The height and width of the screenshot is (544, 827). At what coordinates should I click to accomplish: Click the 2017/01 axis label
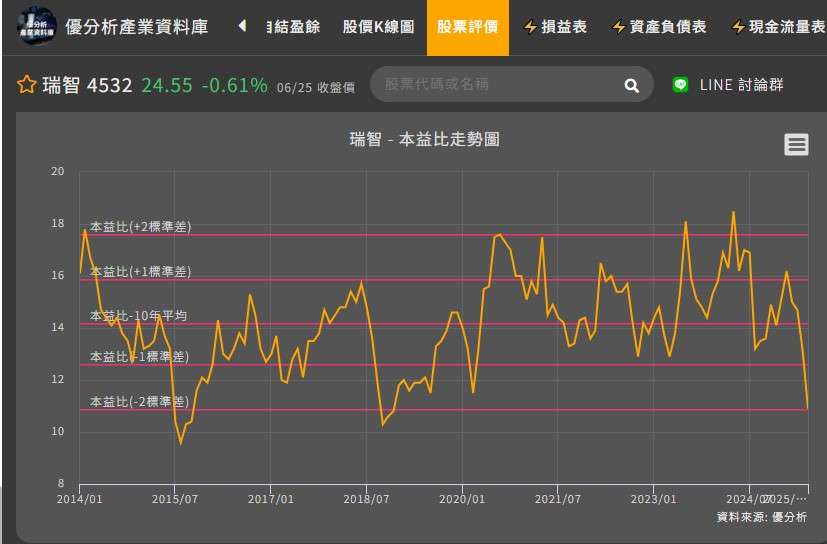tap(271, 499)
